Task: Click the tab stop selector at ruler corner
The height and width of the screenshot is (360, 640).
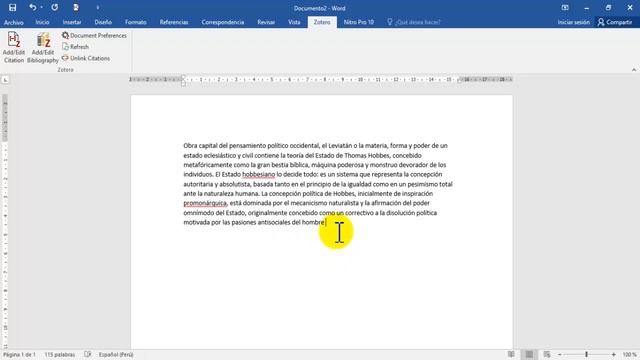Action: coord(5,80)
